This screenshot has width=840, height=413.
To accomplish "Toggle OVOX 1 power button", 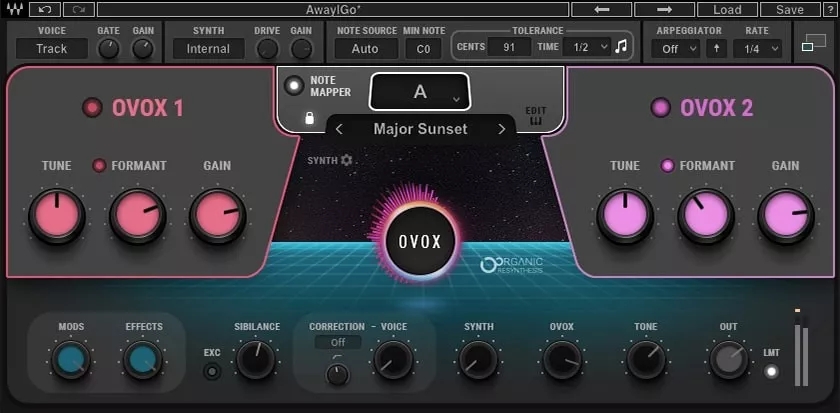I will coord(92,108).
